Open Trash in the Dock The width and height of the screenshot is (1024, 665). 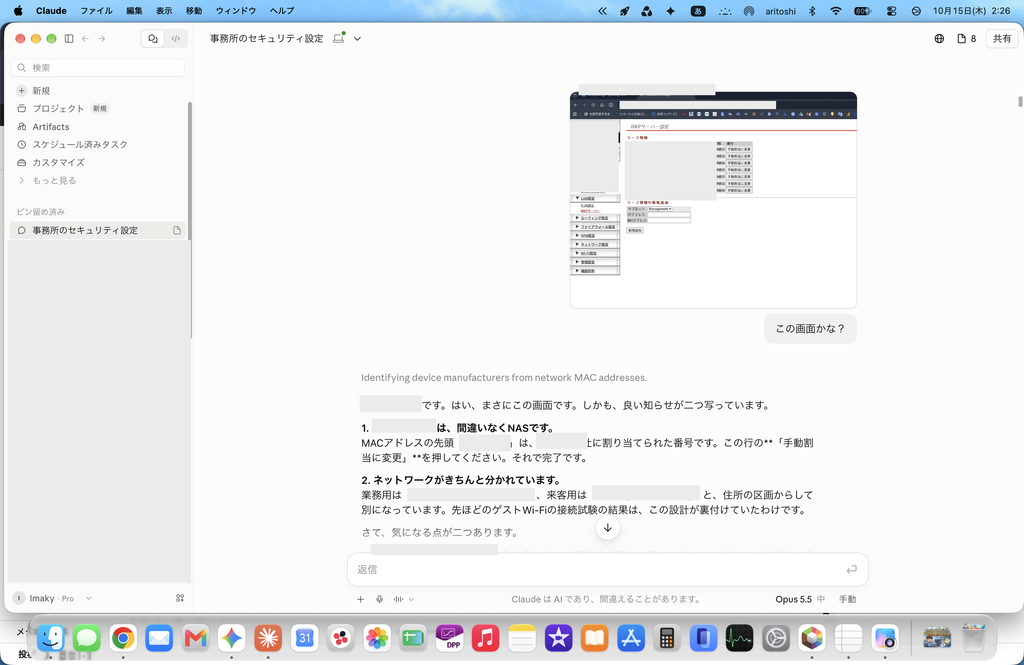973,638
